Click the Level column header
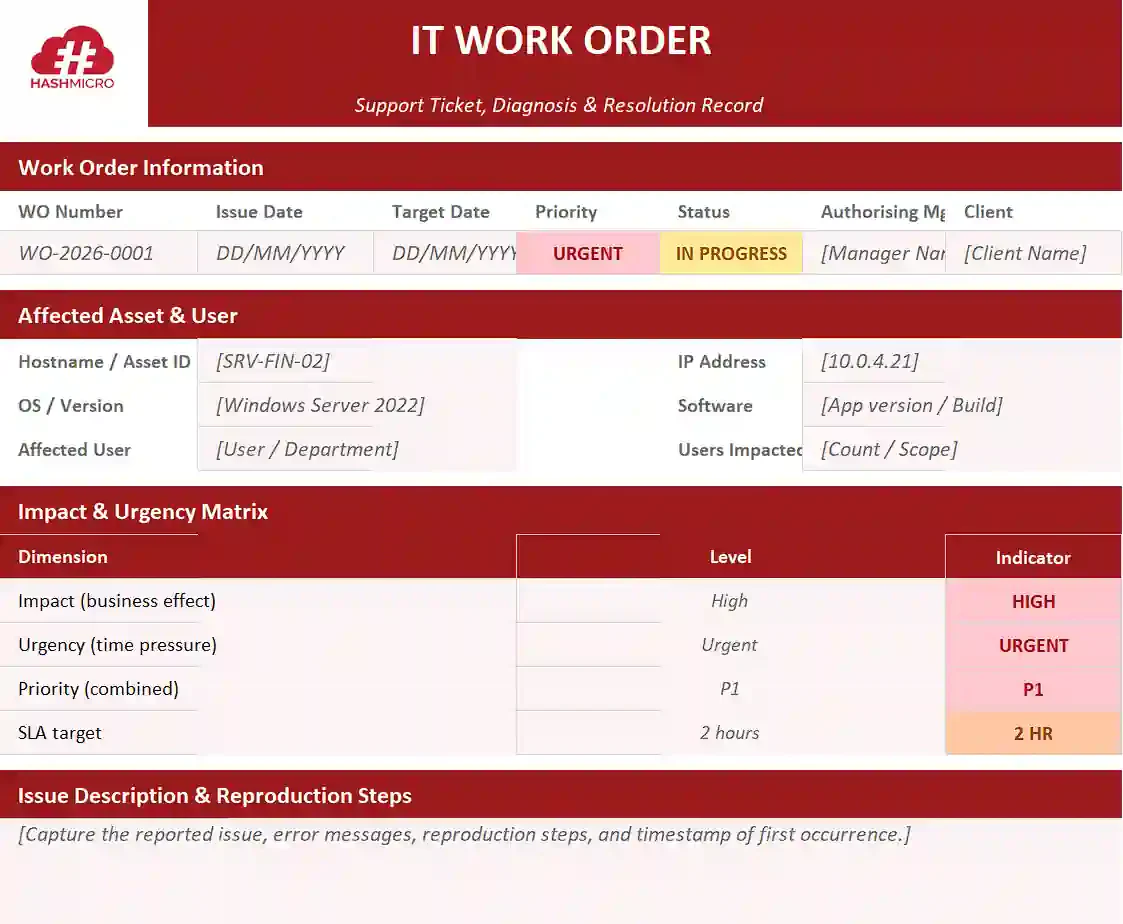The width and height of the screenshot is (1123, 924). pos(731,557)
